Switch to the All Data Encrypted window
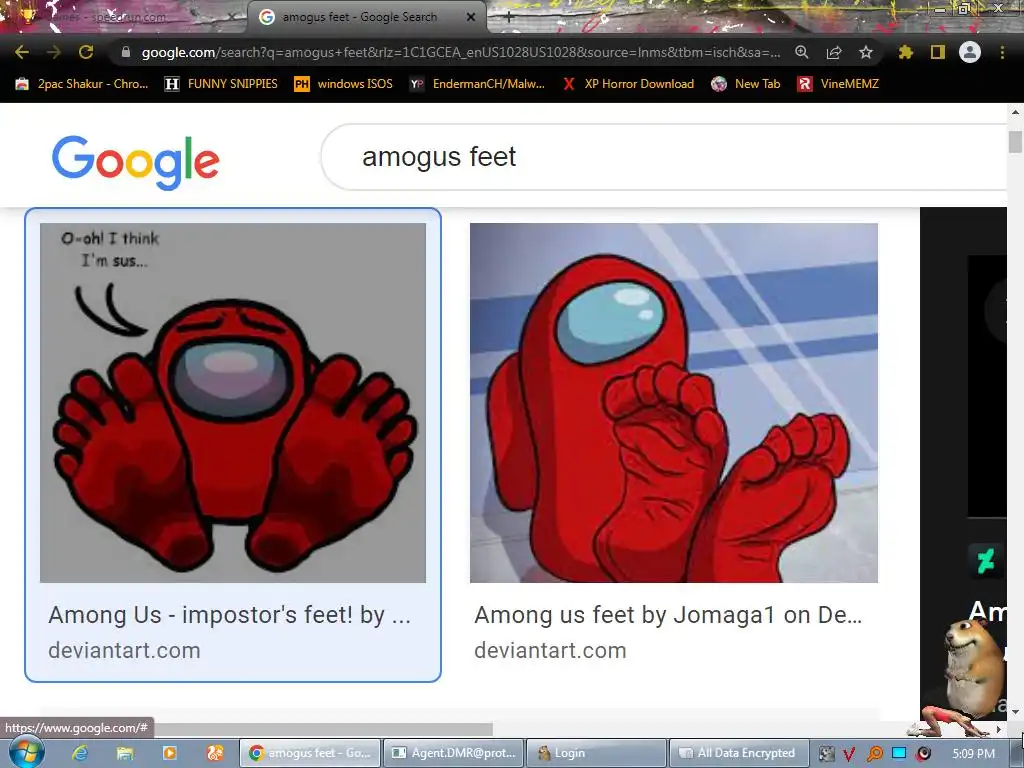This screenshot has height=768, width=1024. pos(739,753)
